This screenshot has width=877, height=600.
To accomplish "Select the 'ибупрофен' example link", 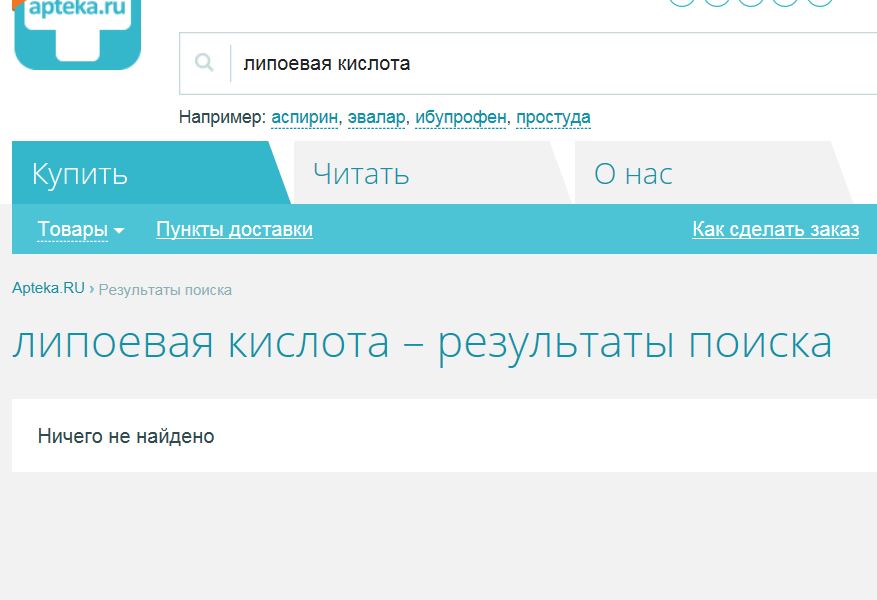I will click(461, 118).
